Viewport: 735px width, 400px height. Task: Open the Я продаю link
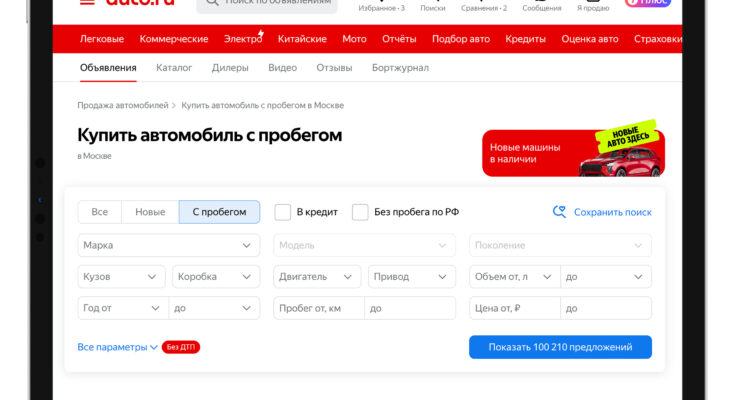[x=593, y=7]
